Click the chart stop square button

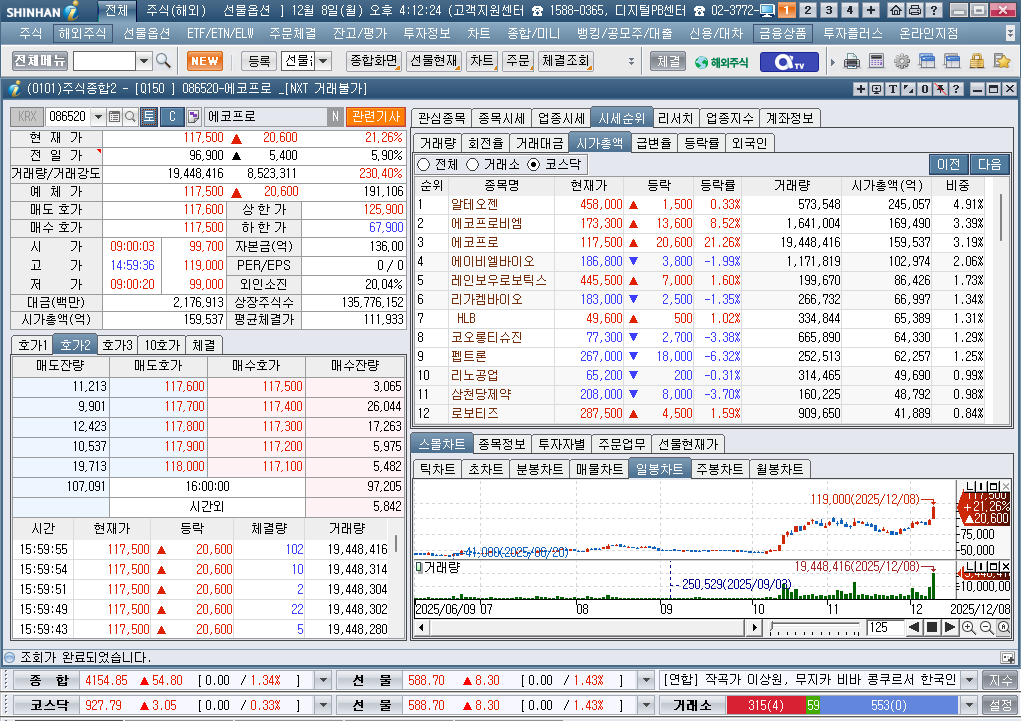pyautogui.click(x=932, y=628)
